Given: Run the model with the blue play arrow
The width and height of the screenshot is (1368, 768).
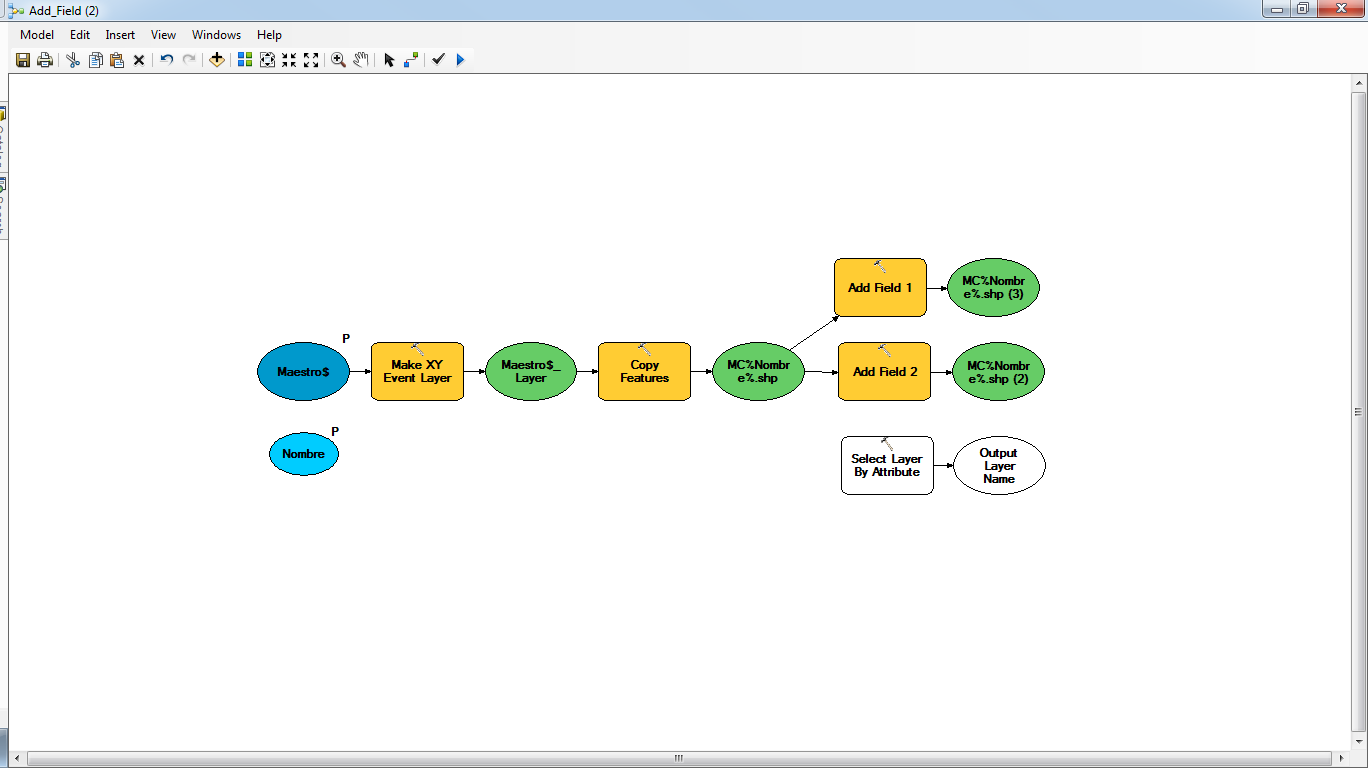Looking at the screenshot, I should 460,60.
